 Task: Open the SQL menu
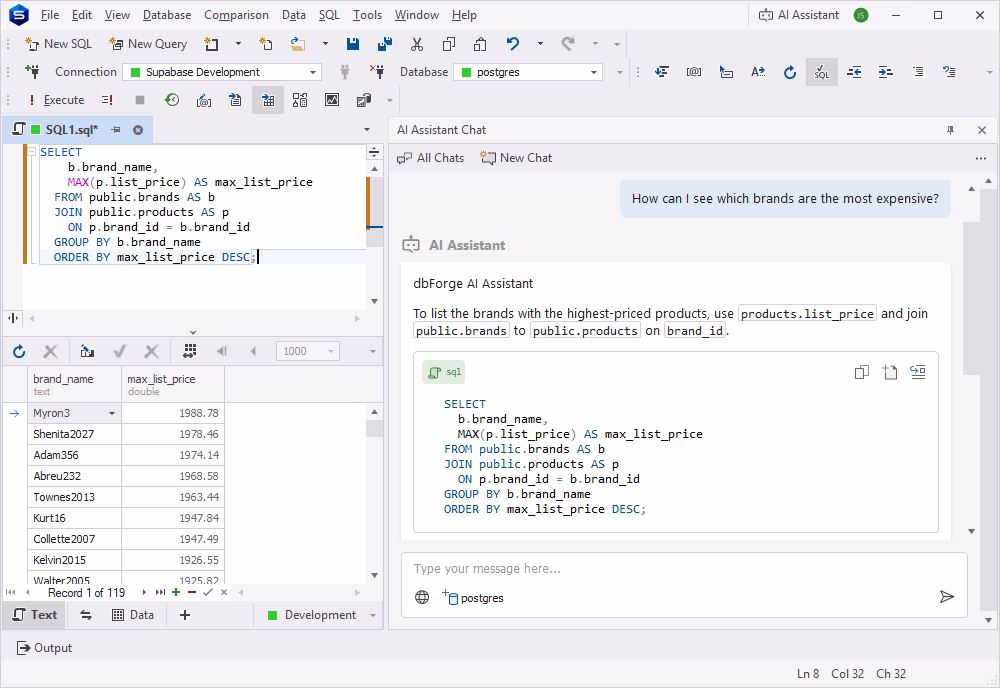[x=329, y=15]
